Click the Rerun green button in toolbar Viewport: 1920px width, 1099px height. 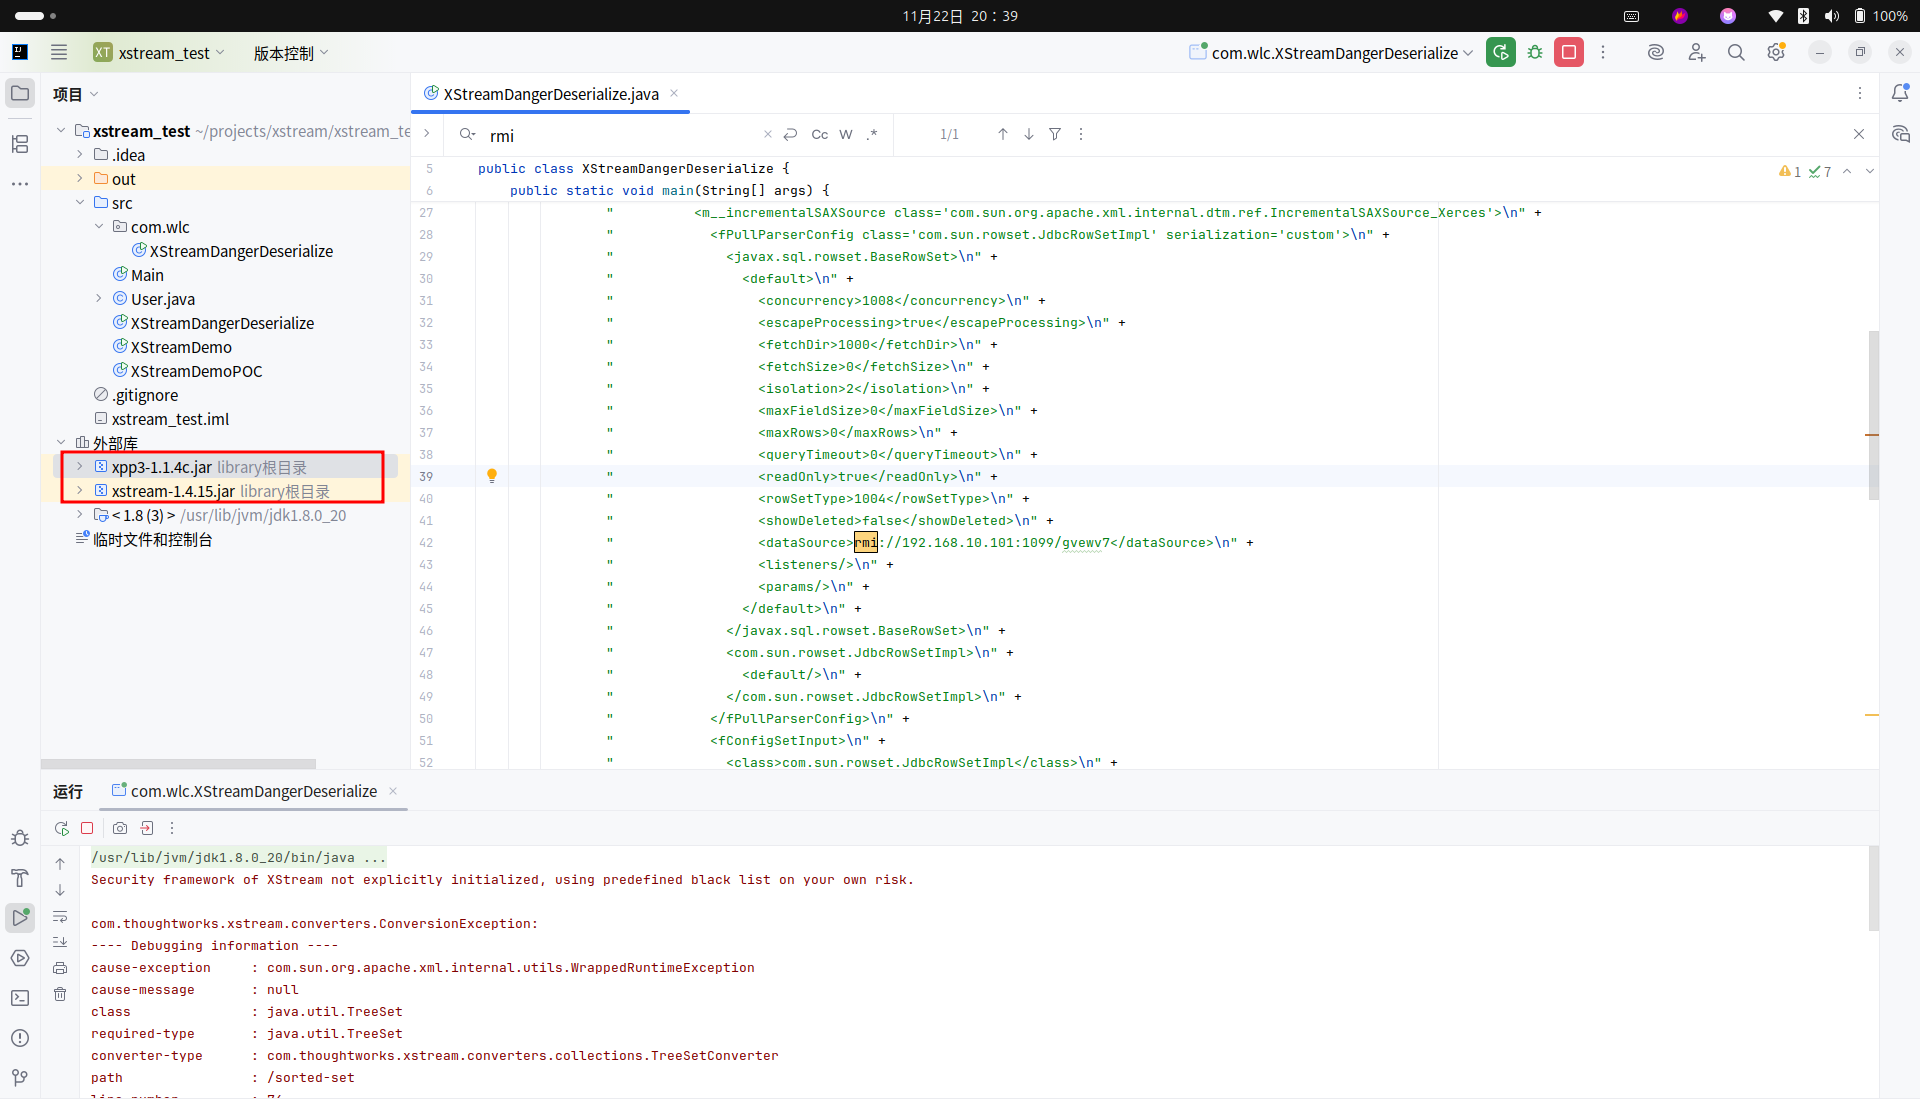point(1500,53)
